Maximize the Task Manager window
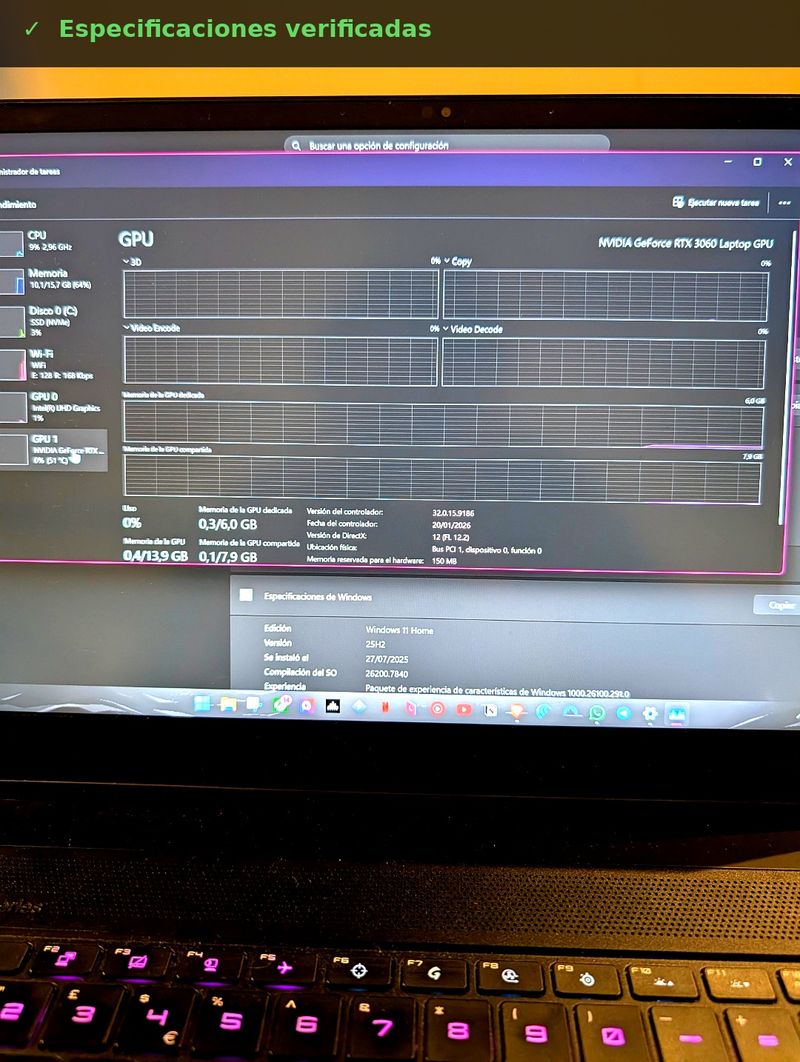Image resolution: width=800 pixels, height=1062 pixels. (757, 162)
